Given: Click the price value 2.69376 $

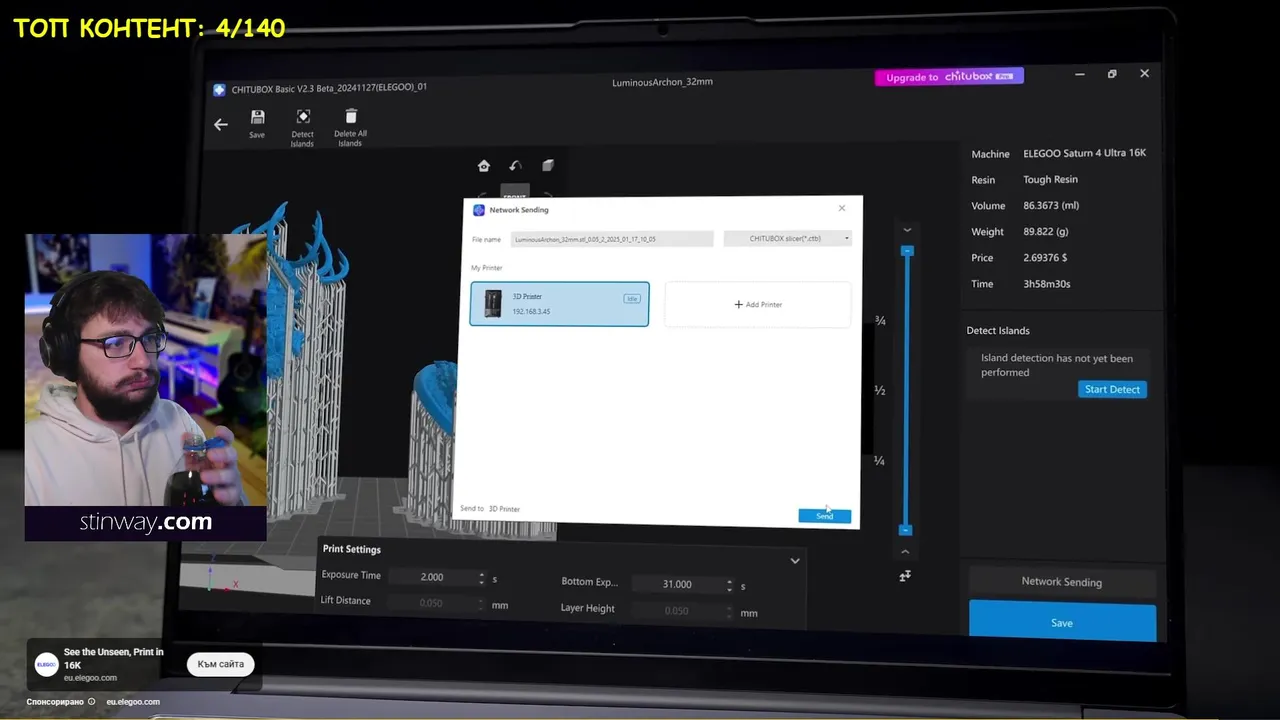Looking at the screenshot, I should click(x=1045, y=257).
